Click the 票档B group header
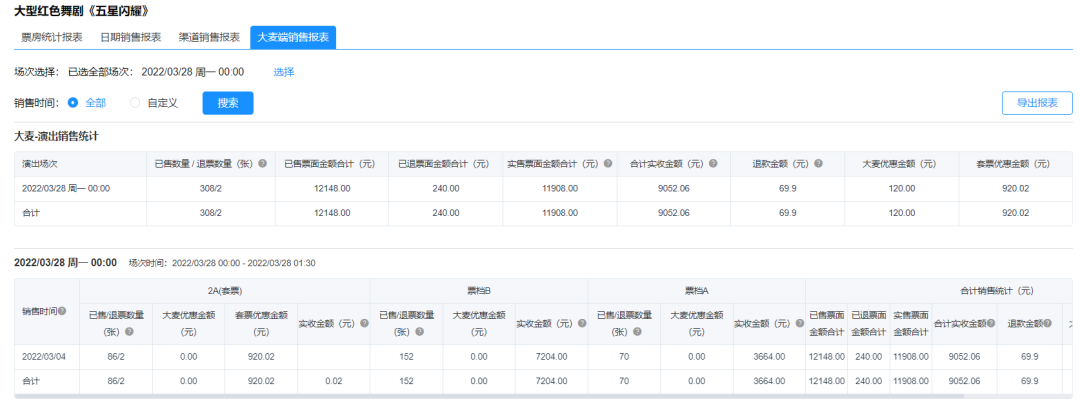 pos(479,290)
